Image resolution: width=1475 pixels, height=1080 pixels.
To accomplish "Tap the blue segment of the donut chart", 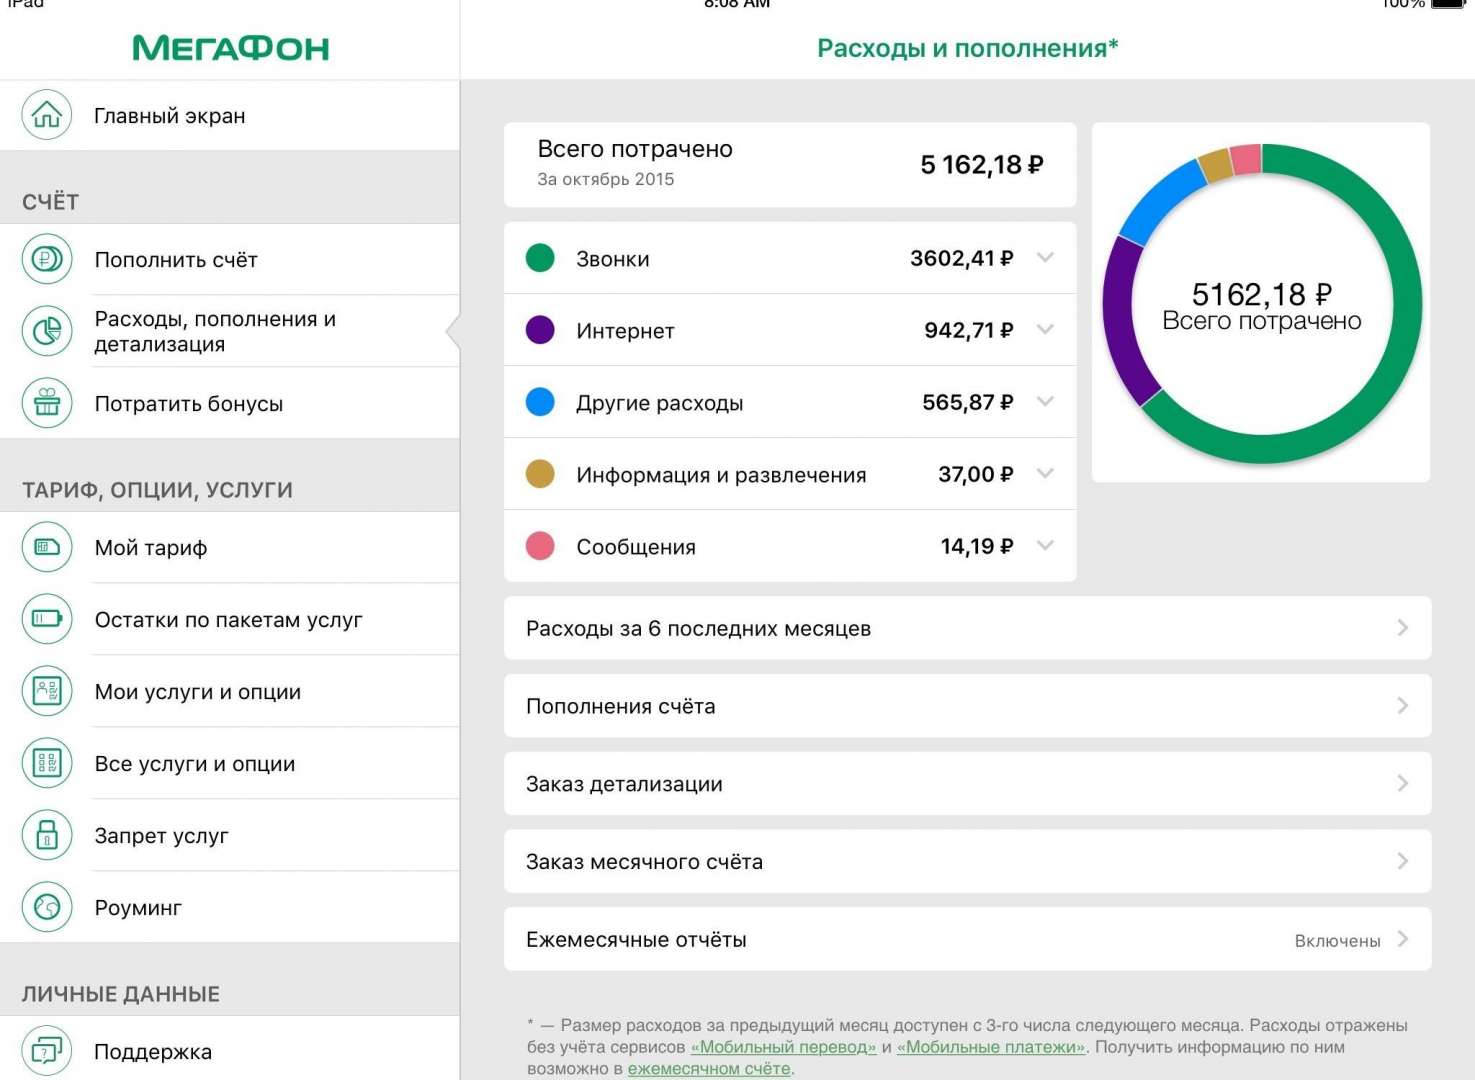I will point(1160,200).
